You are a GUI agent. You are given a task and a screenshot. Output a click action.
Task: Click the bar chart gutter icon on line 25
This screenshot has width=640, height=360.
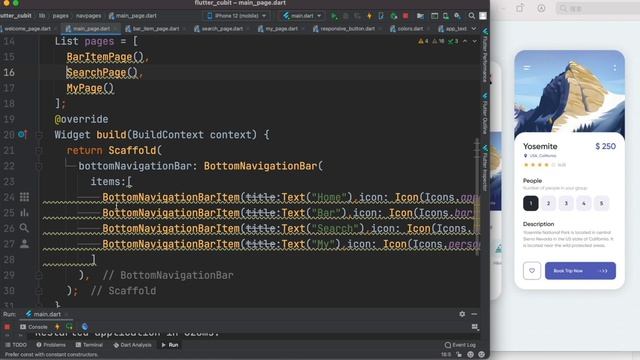(24, 213)
